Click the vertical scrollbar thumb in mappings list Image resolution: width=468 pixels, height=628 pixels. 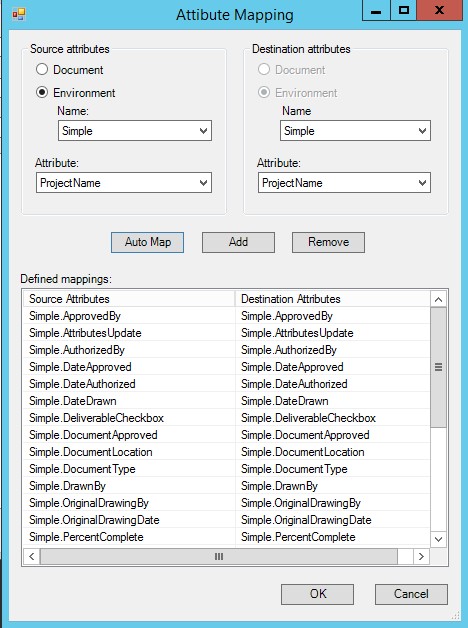[x=438, y=367]
